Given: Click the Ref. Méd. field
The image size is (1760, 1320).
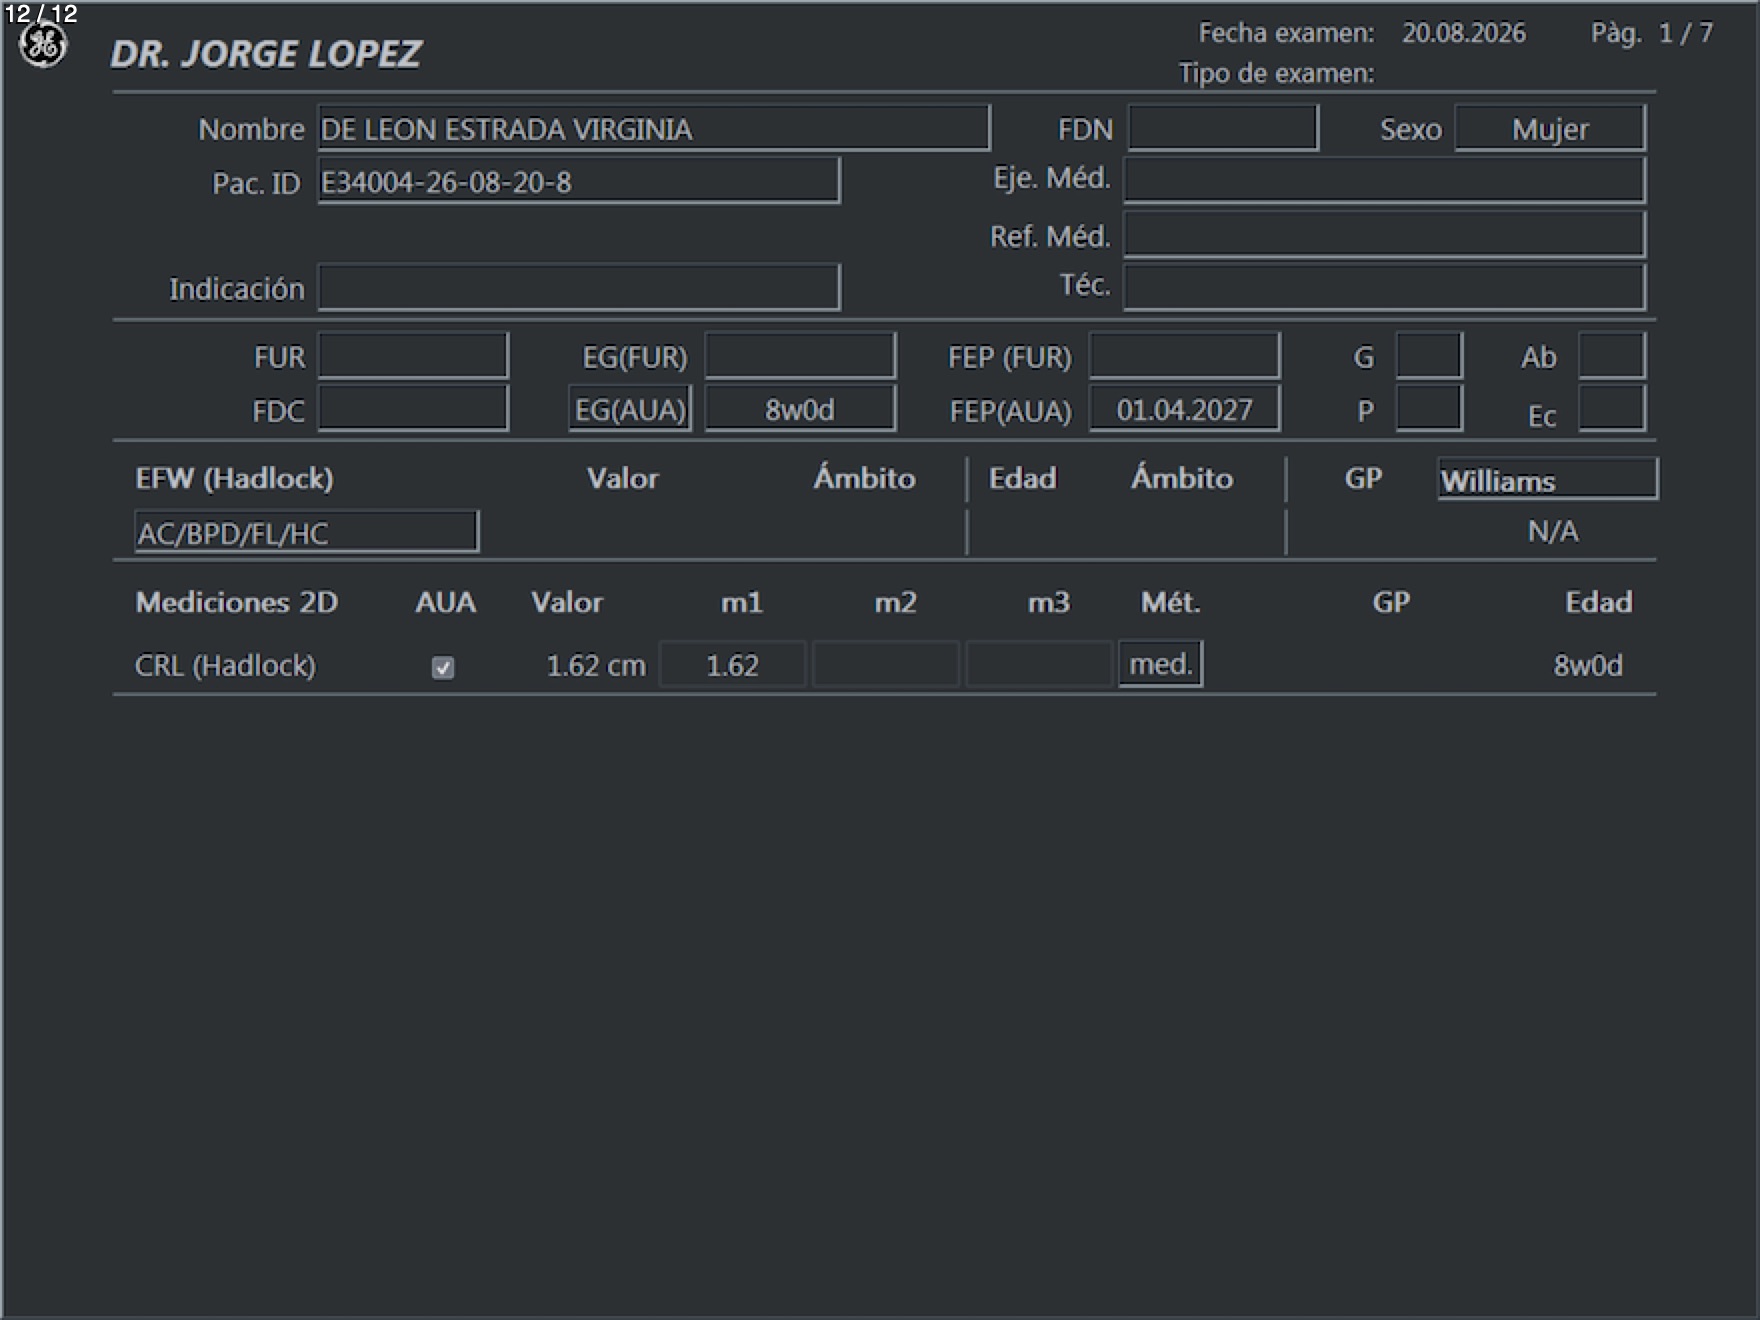Looking at the screenshot, I should point(1385,235).
